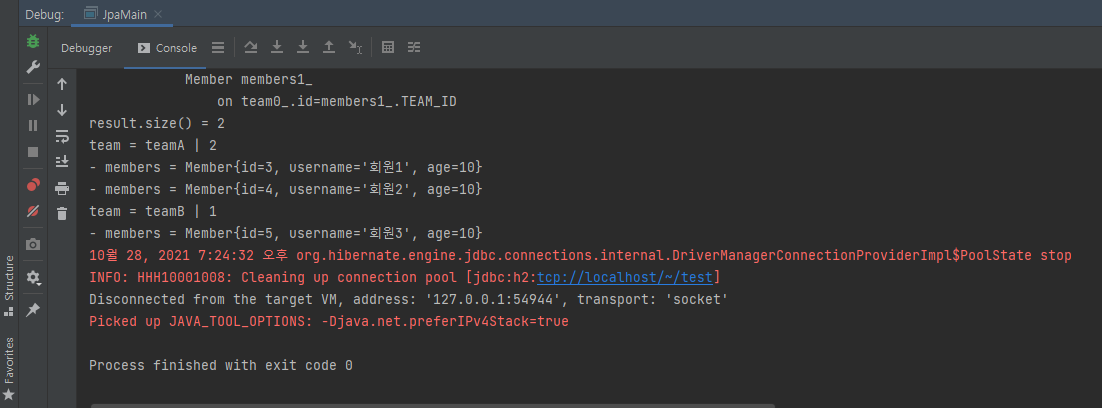Screen dimensions: 1102x408
Task: Click the Pause Program icon
Action: click(33, 126)
